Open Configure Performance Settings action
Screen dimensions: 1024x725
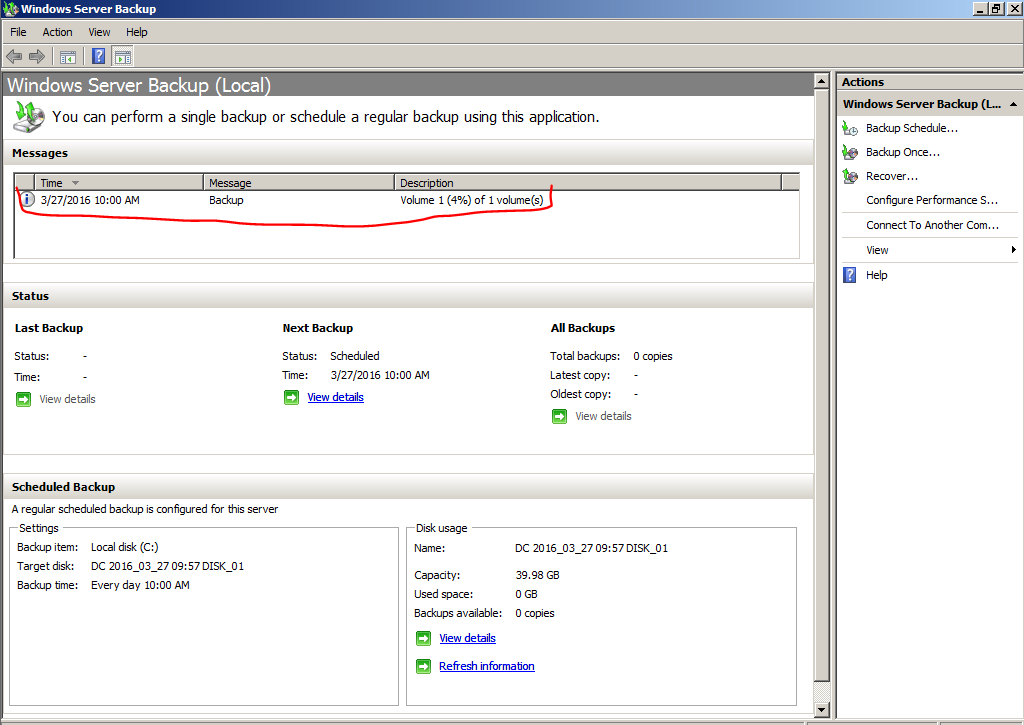coord(931,201)
